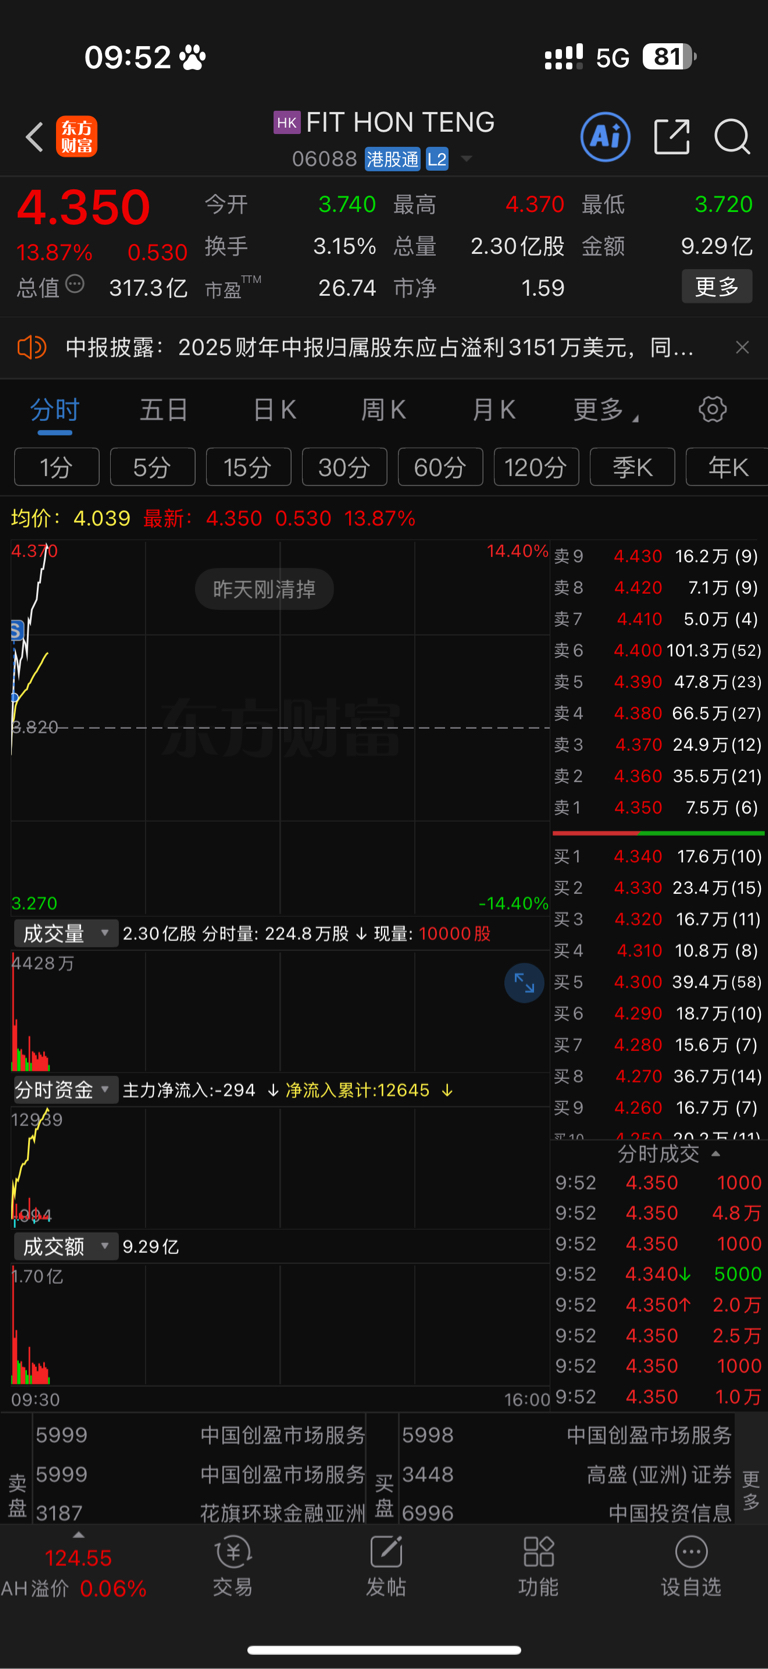Select 卖9 price 4.430 row
The width and height of the screenshot is (768, 1669).
tap(658, 556)
